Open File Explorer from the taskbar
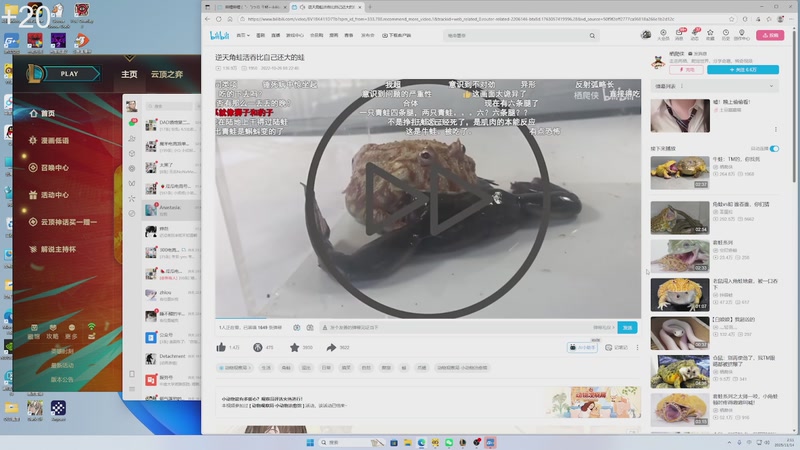Image resolution: width=800 pixels, height=450 pixels. coord(408,442)
